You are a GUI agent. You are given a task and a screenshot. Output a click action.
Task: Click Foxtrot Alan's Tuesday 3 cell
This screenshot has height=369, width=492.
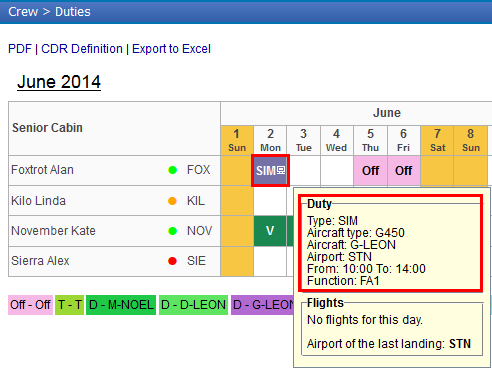pos(305,171)
